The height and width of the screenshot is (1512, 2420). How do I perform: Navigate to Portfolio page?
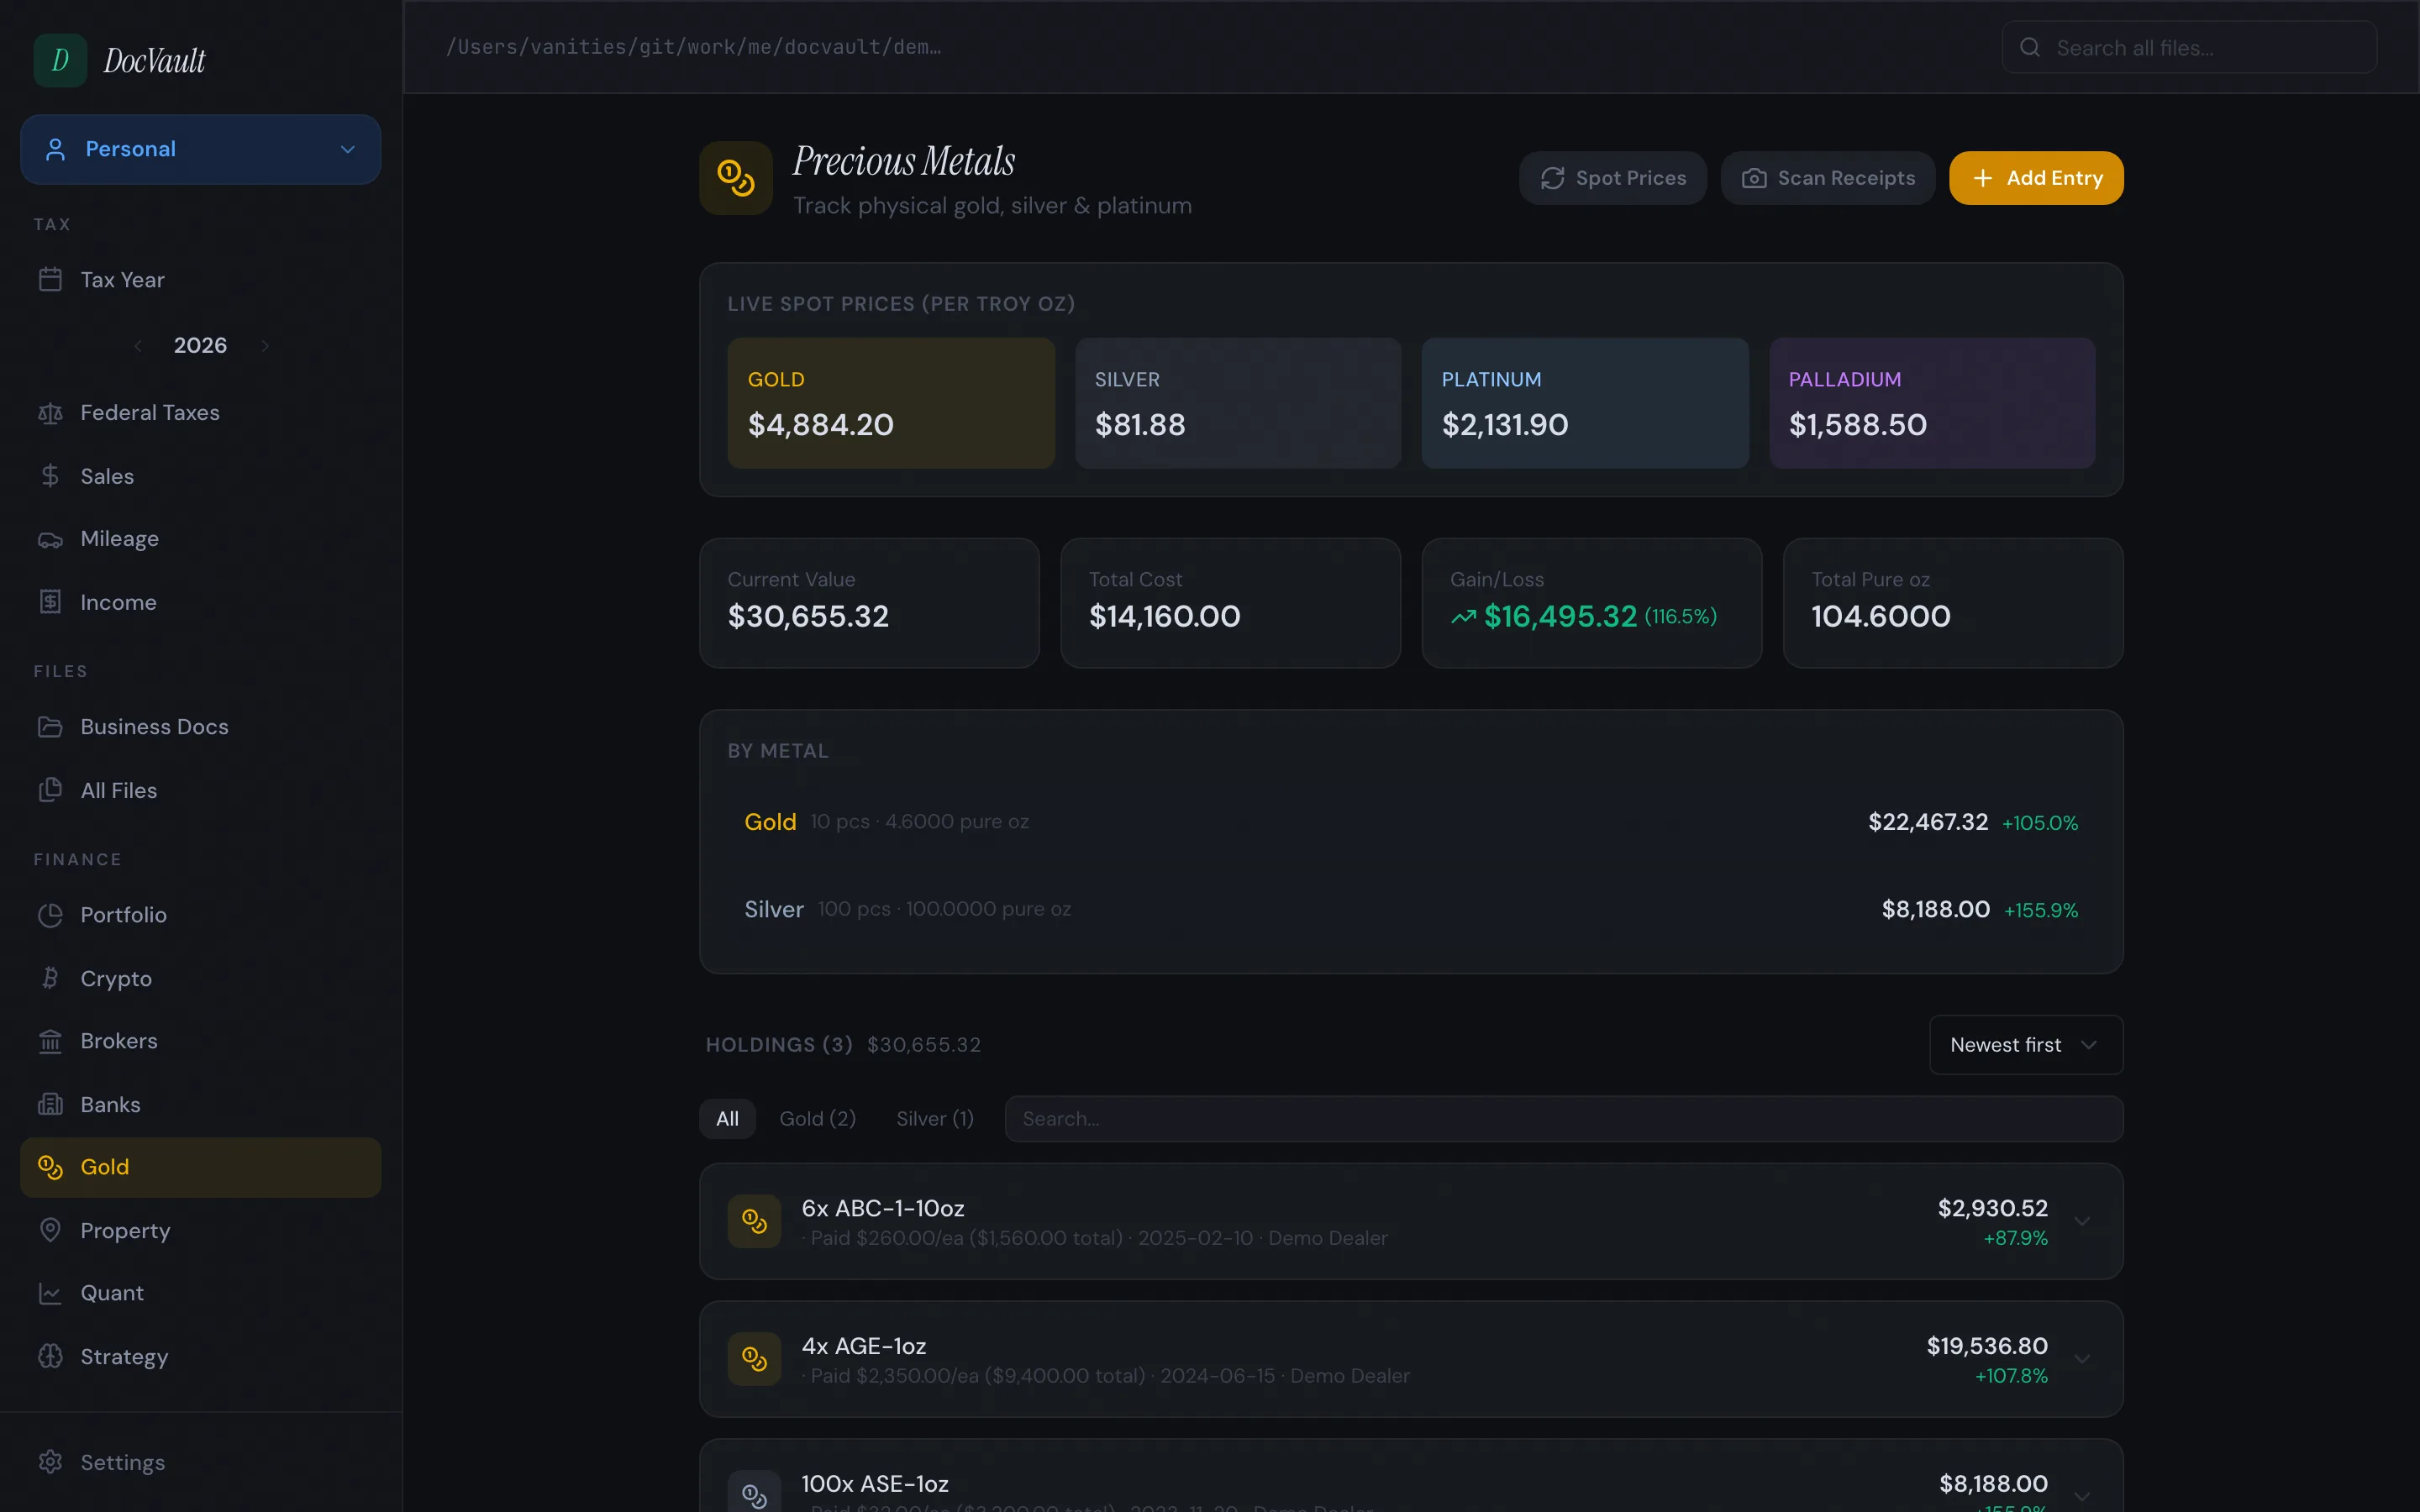pyautogui.click(x=200, y=914)
